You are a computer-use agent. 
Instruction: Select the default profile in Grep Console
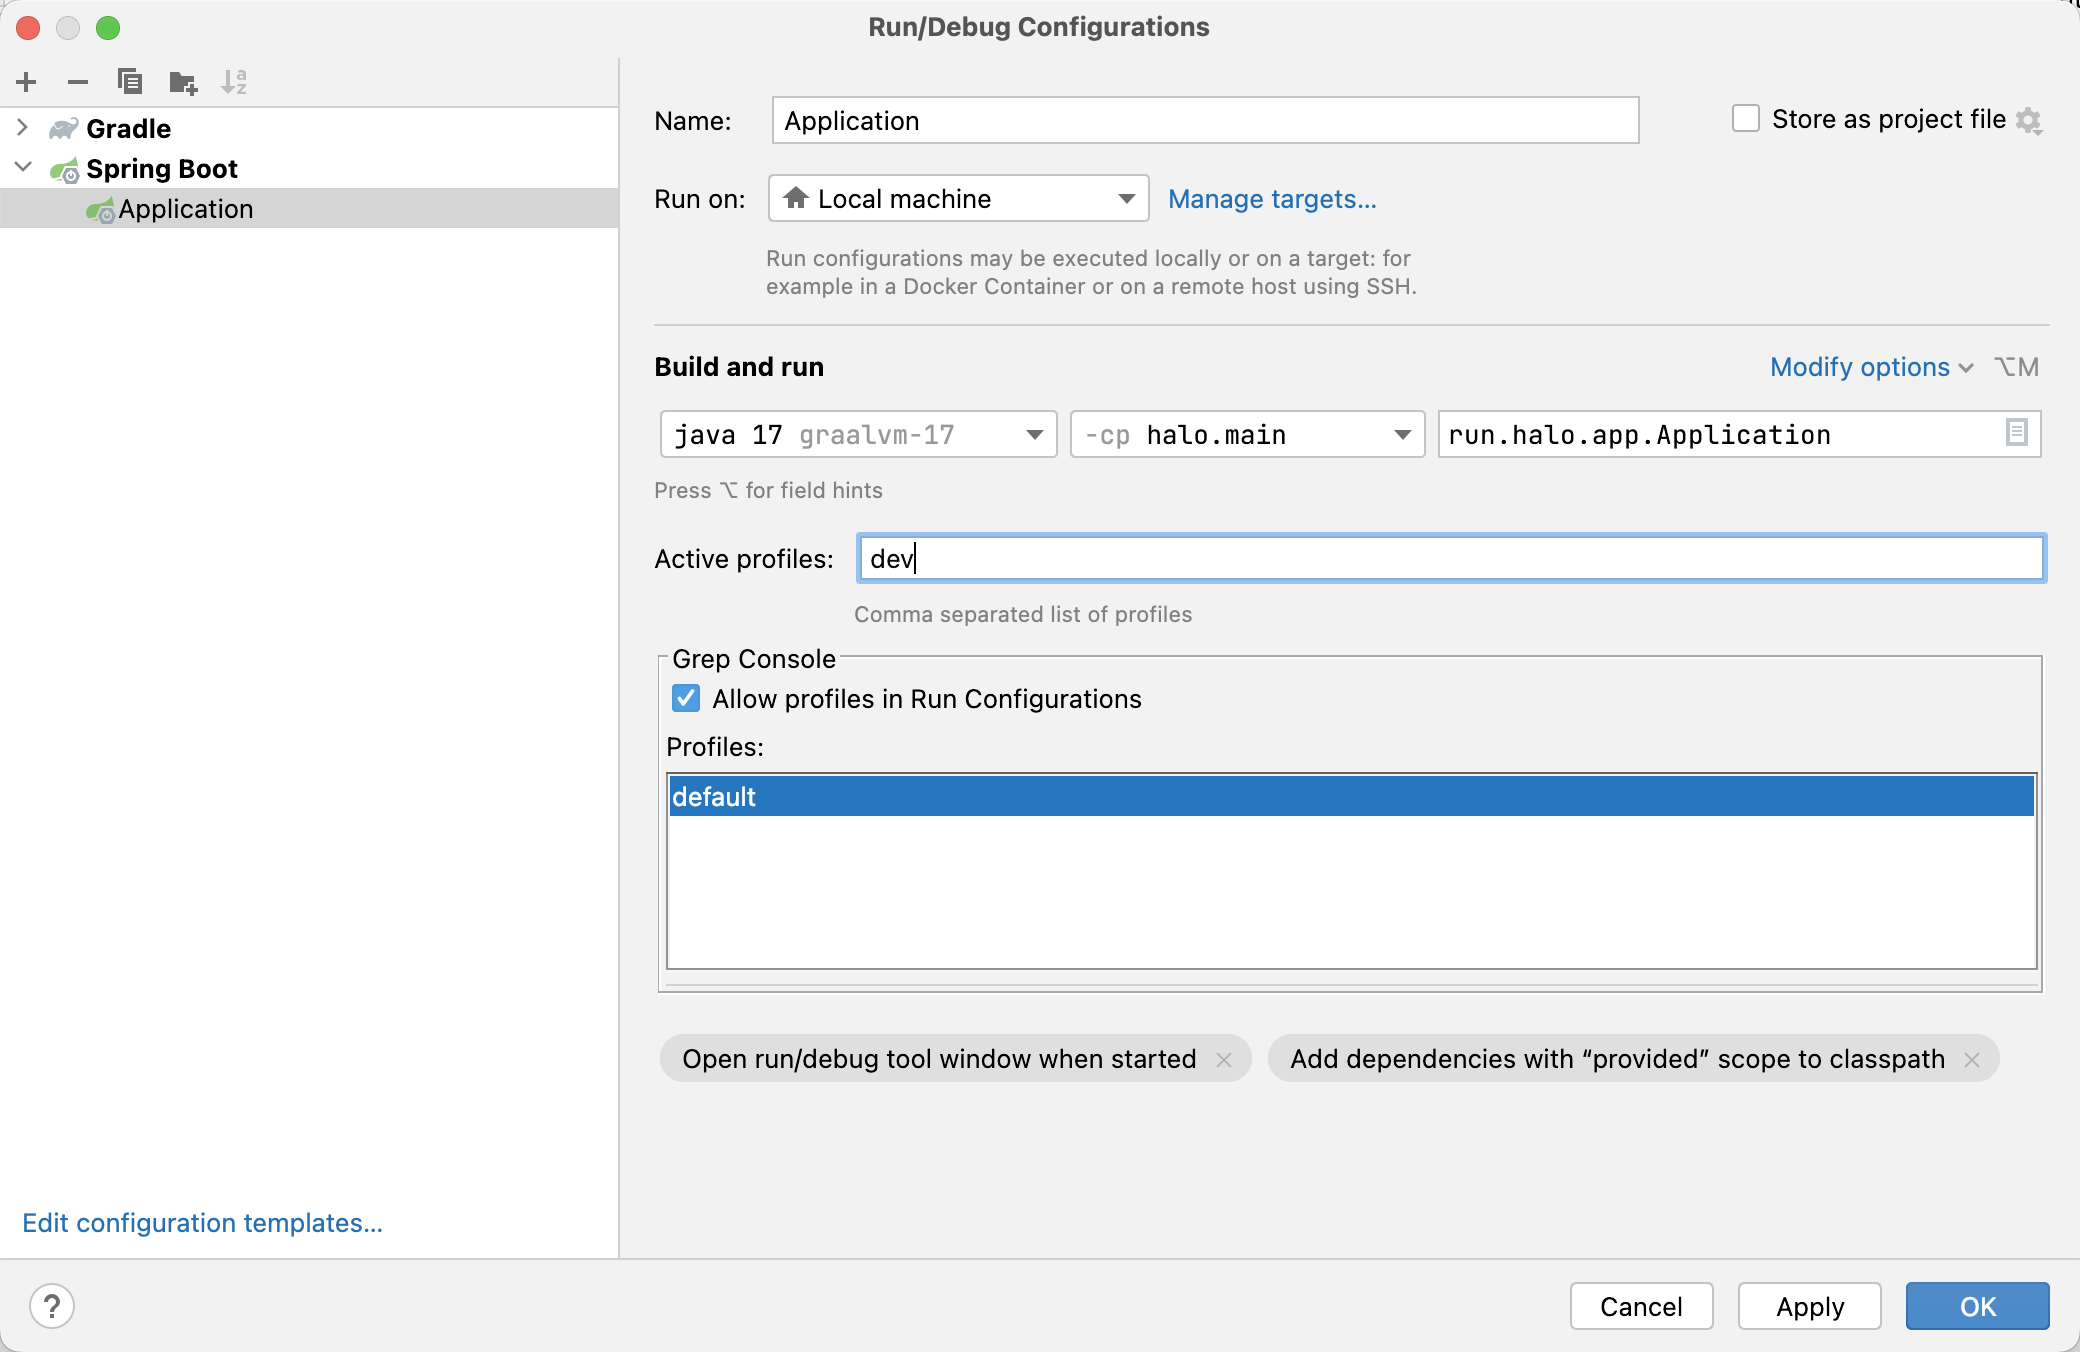pos(714,796)
